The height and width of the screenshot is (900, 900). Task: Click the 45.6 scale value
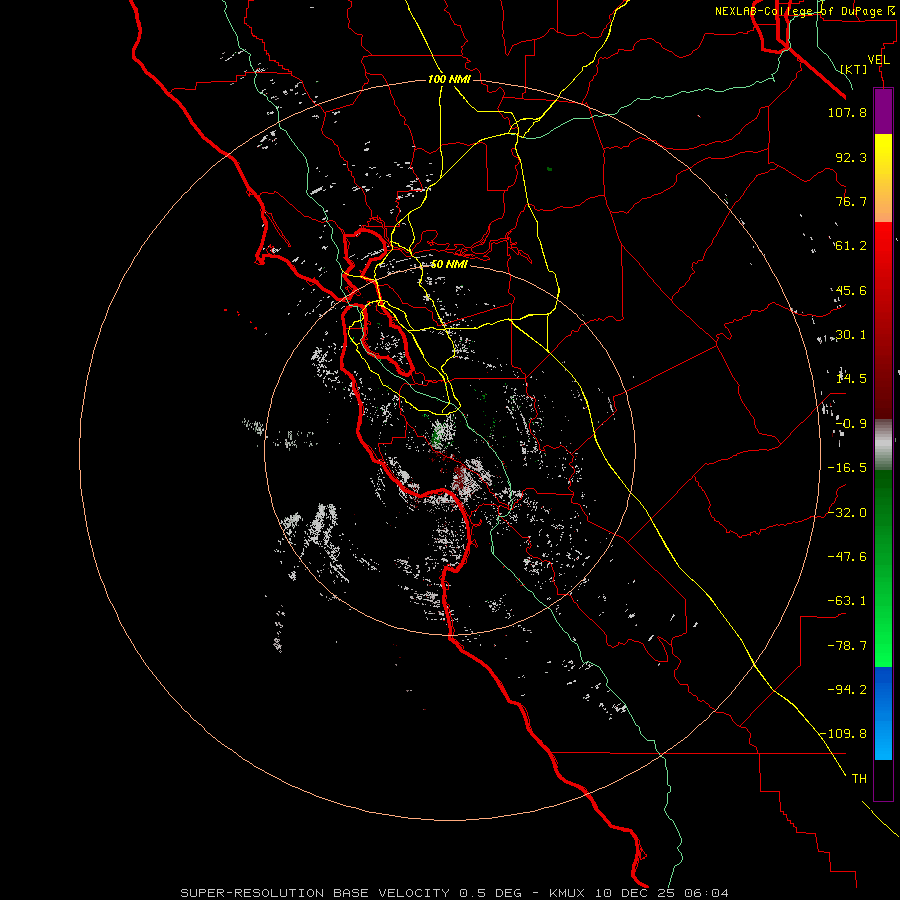click(x=851, y=290)
